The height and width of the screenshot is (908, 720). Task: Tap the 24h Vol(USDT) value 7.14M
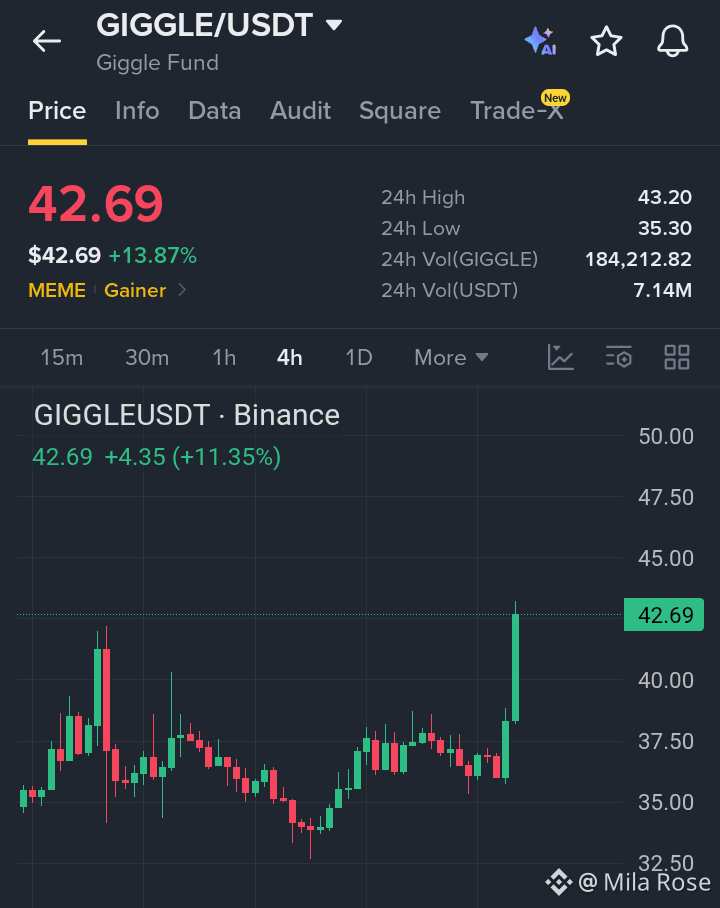point(663,290)
